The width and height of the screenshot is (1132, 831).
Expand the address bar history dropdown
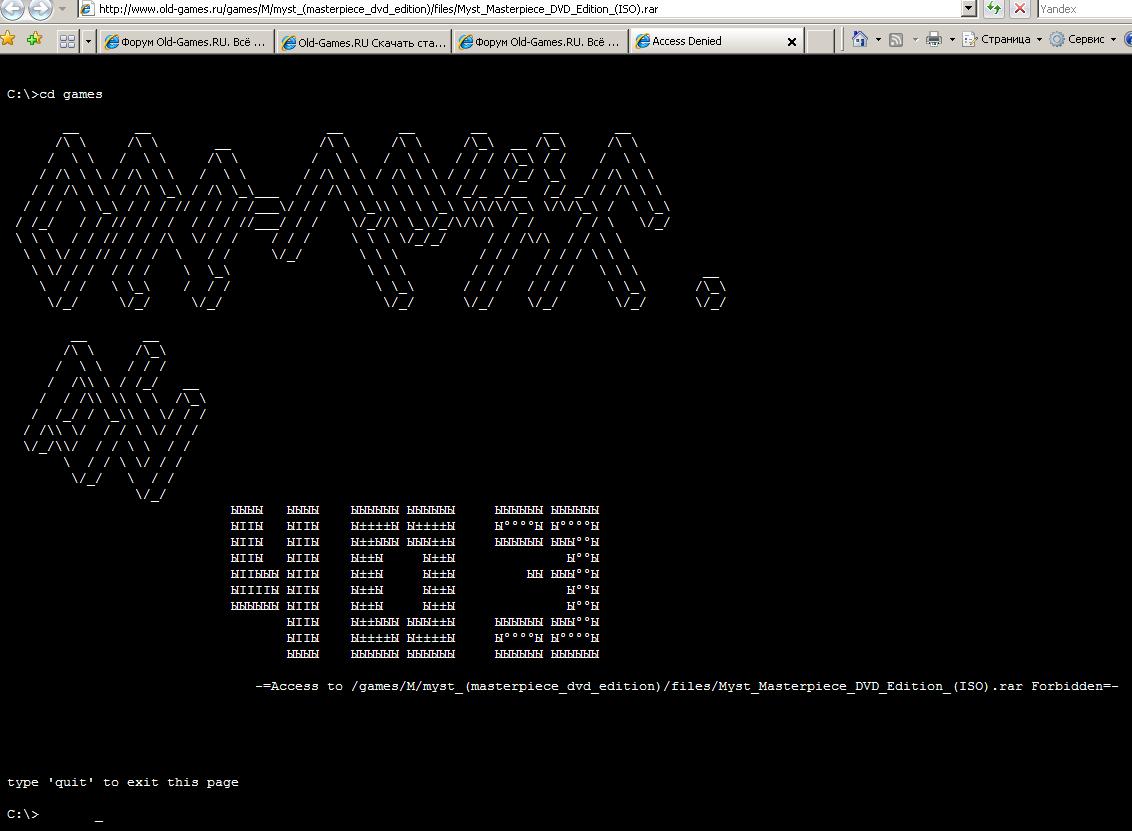(x=969, y=9)
